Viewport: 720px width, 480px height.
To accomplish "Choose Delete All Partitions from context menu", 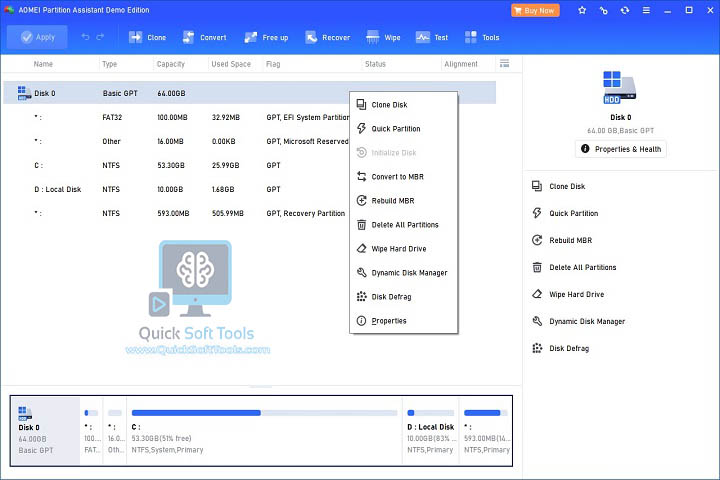I will point(403,225).
